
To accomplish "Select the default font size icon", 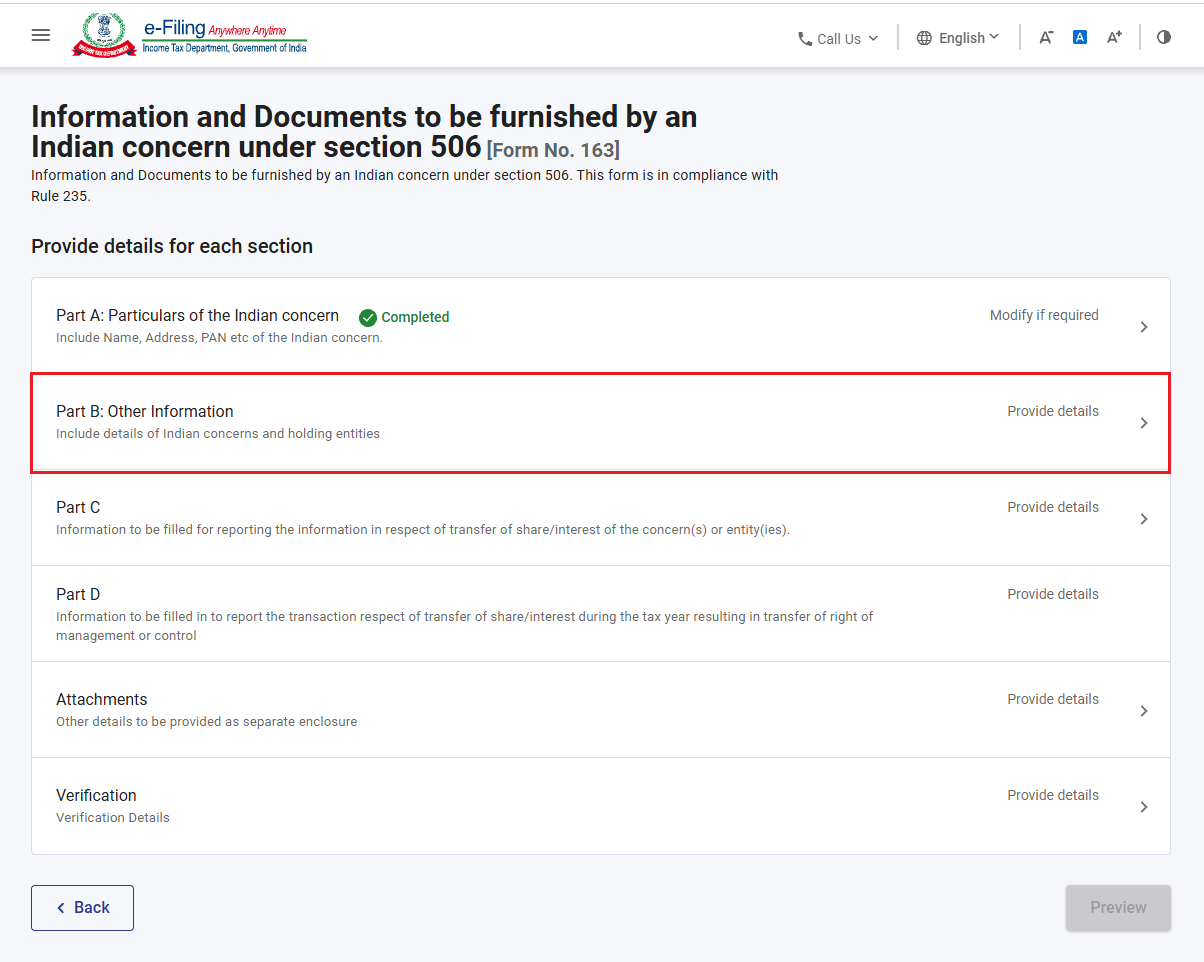I will point(1080,37).
